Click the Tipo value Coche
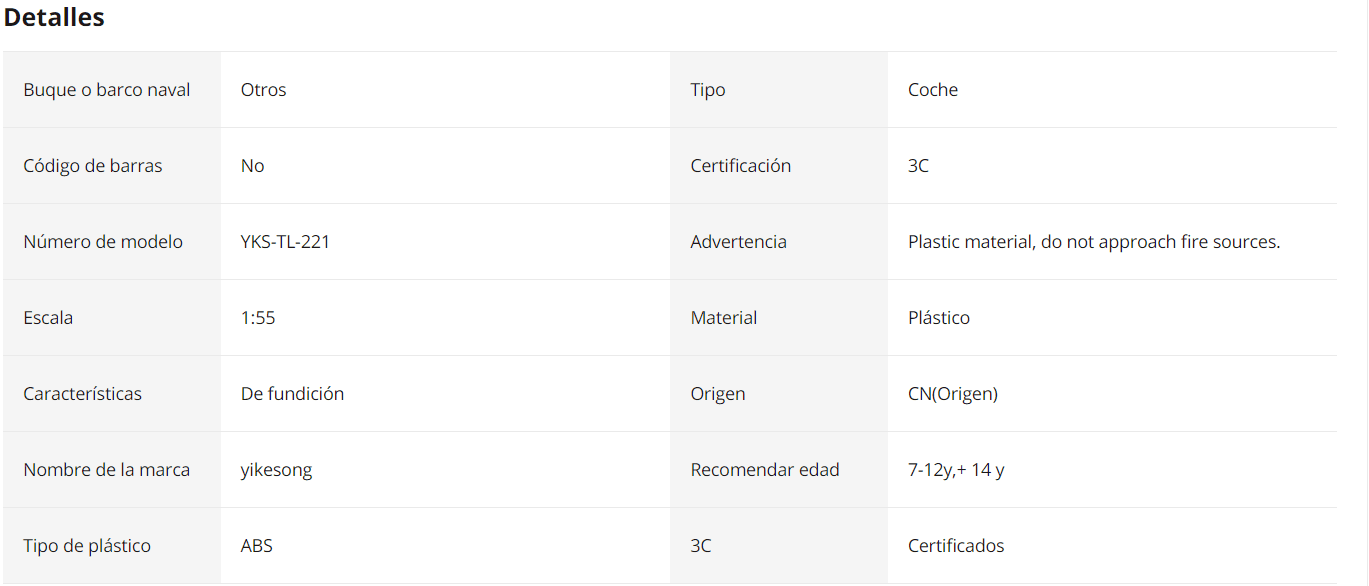 (933, 90)
